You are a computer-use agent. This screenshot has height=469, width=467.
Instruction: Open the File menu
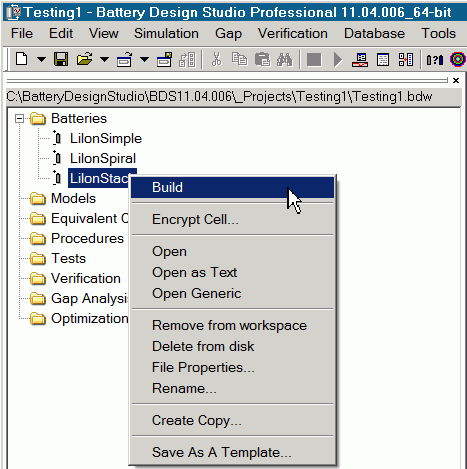(x=22, y=33)
